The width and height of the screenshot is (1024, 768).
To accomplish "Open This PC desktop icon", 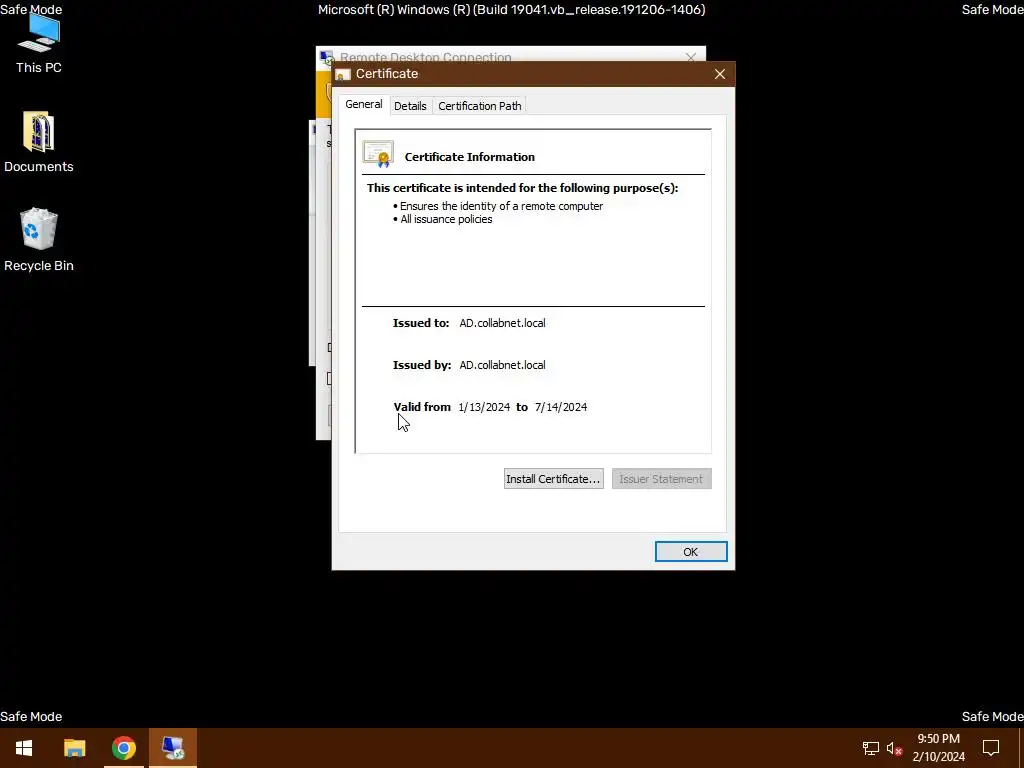I will pyautogui.click(x=39, y=43).
